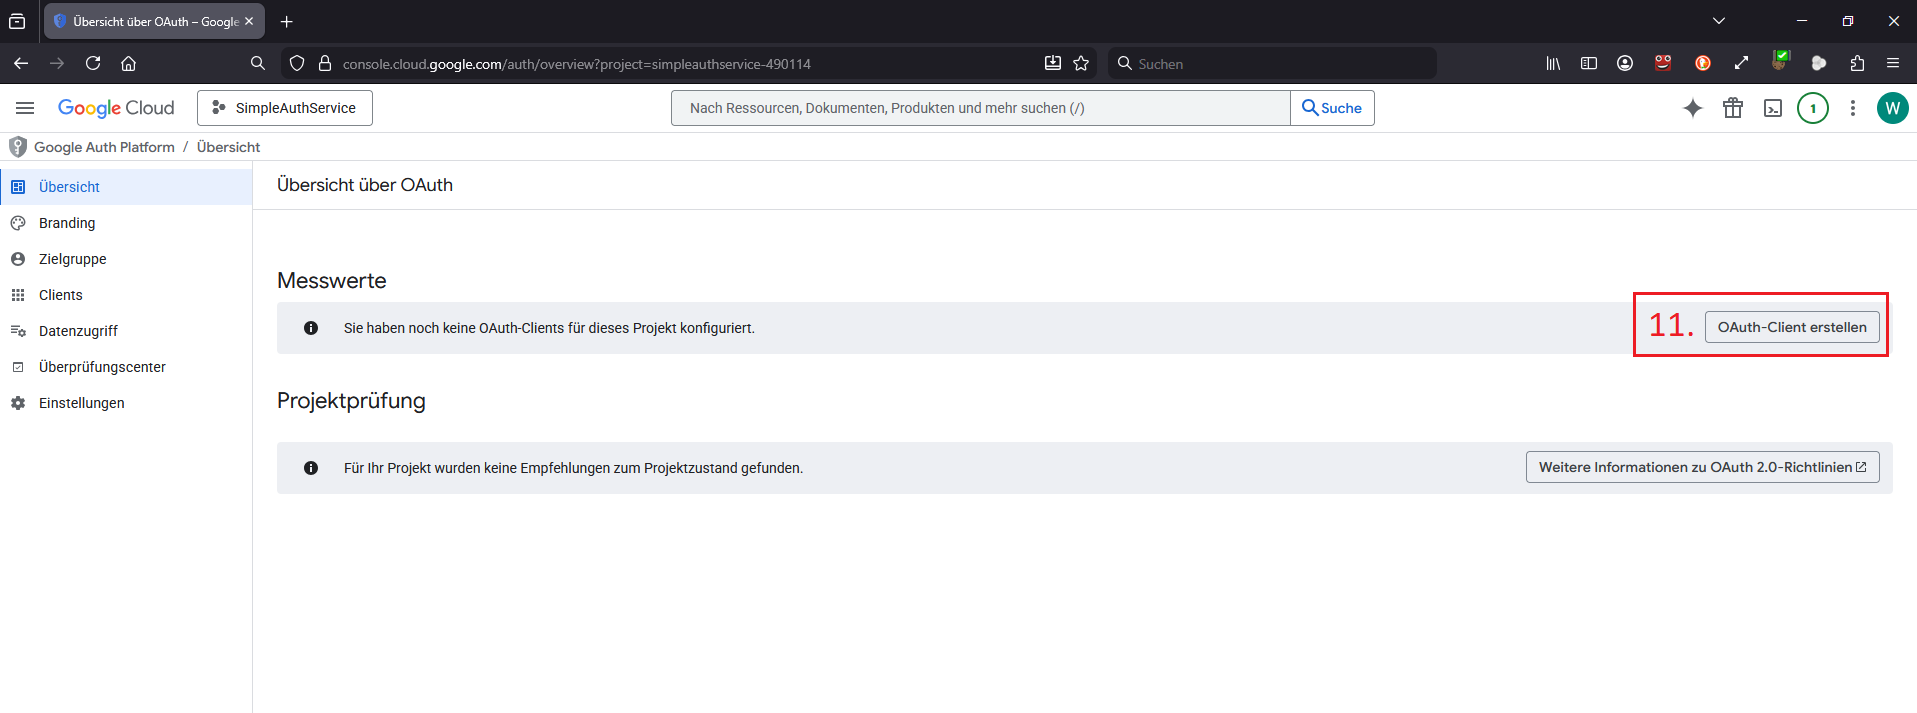Open the Firefox application hamburger menu
This screenshot has height=713, width=1917.
pyautogui.click(x=1893, y=63)
